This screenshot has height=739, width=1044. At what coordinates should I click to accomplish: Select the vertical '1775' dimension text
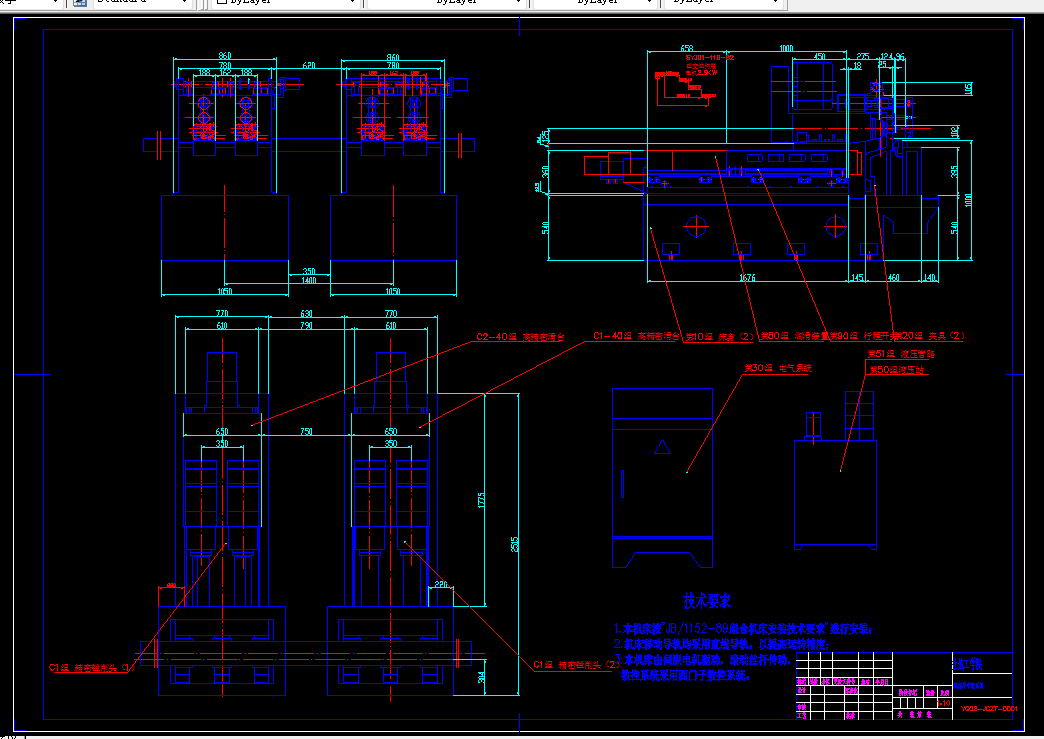point(481,501)
